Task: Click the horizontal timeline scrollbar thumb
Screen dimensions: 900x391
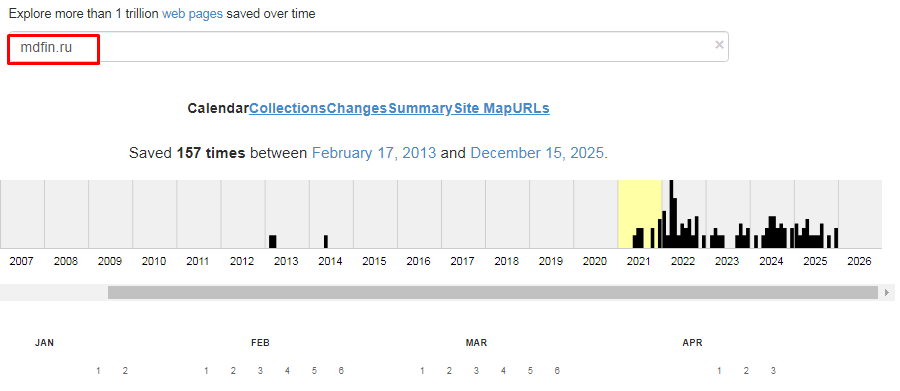Action: click(492, 293)
